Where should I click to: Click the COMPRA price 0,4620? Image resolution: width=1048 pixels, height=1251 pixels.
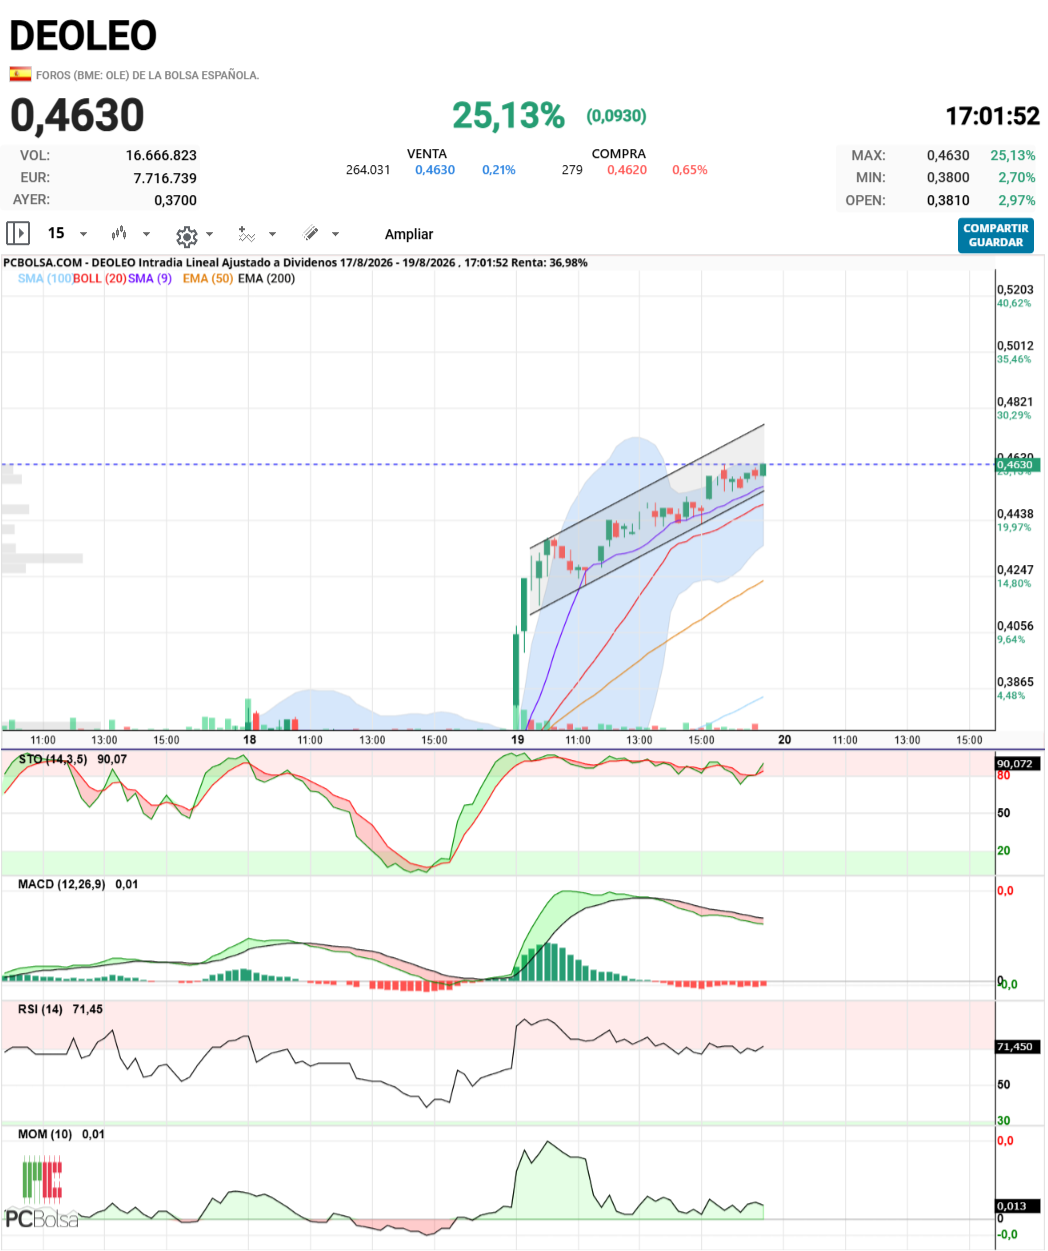[x=627, y=170]
